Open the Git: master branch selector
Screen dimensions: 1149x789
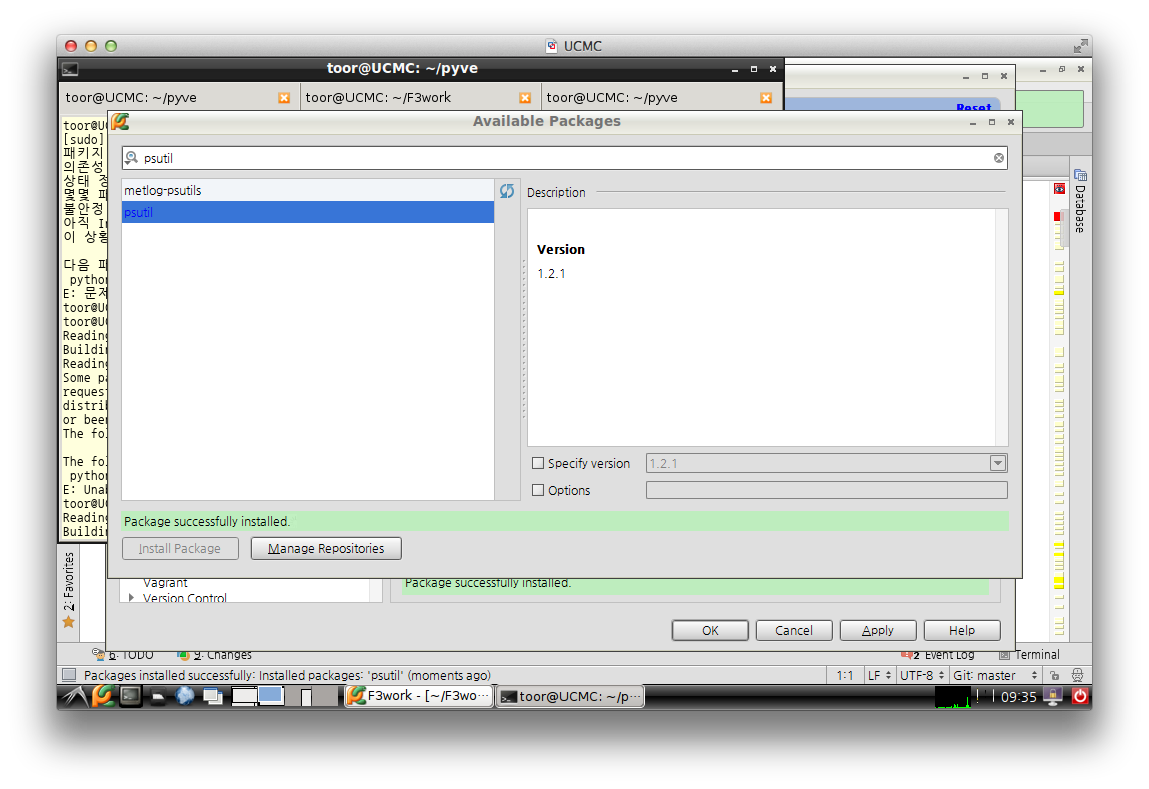point(995,675)
